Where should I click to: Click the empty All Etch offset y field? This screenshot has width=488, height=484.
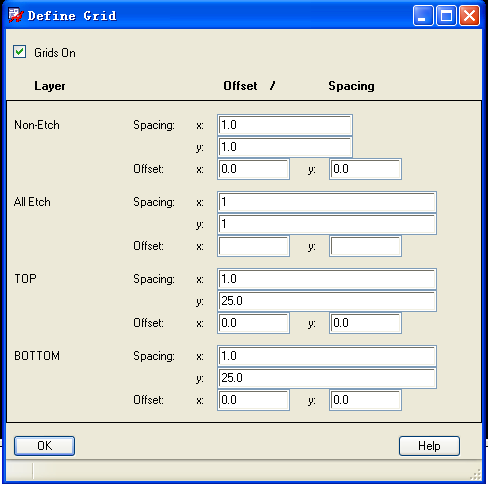pyautogui.click(x=365, y=246)
